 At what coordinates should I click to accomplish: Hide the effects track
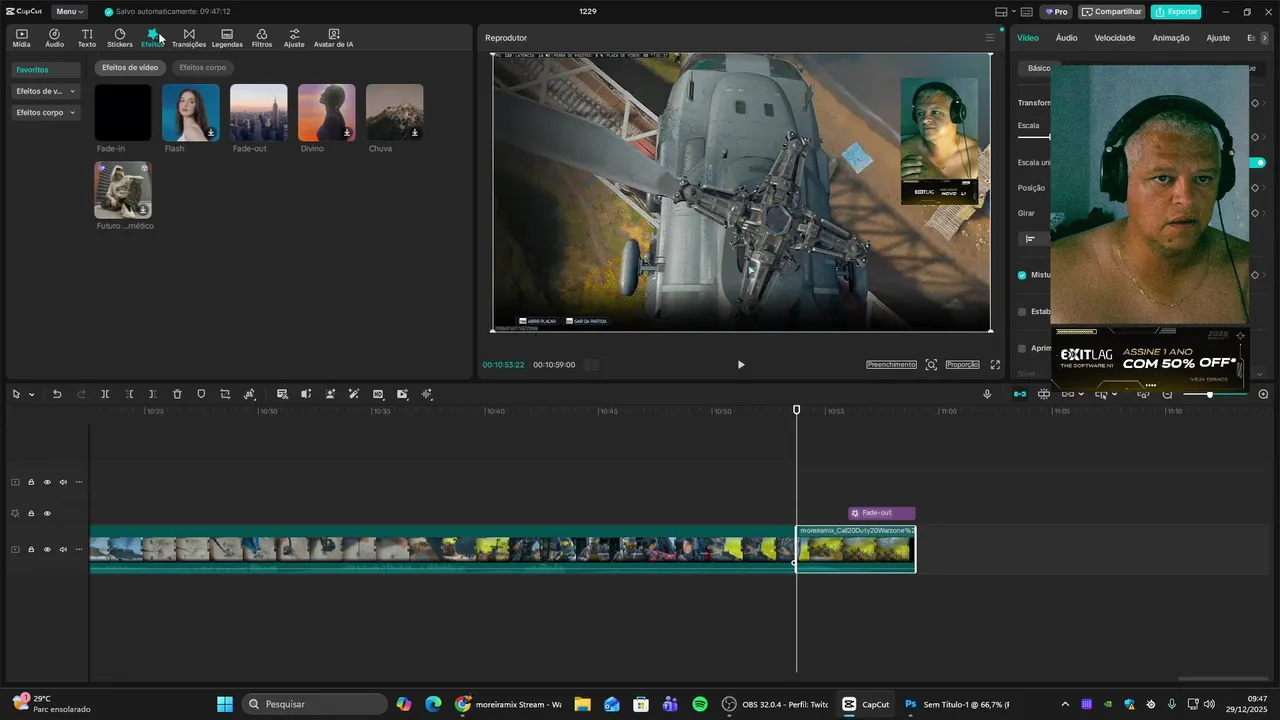pos(47,514)
